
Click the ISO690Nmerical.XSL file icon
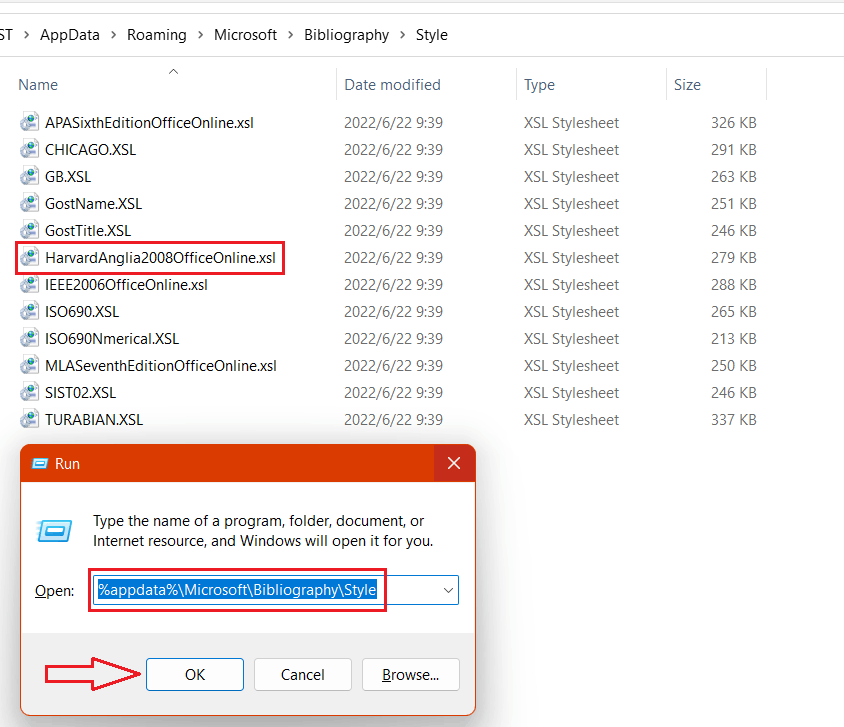[x=30, y=338]
